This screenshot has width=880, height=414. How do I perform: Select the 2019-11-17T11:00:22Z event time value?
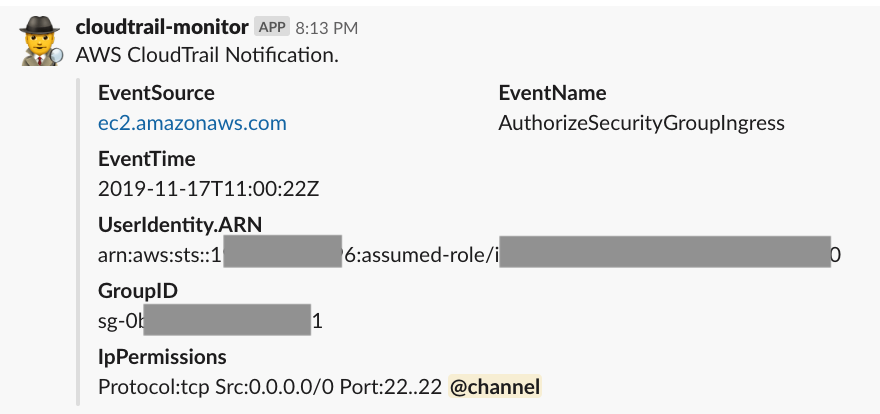pyautogui.click(x=208, y=188)
